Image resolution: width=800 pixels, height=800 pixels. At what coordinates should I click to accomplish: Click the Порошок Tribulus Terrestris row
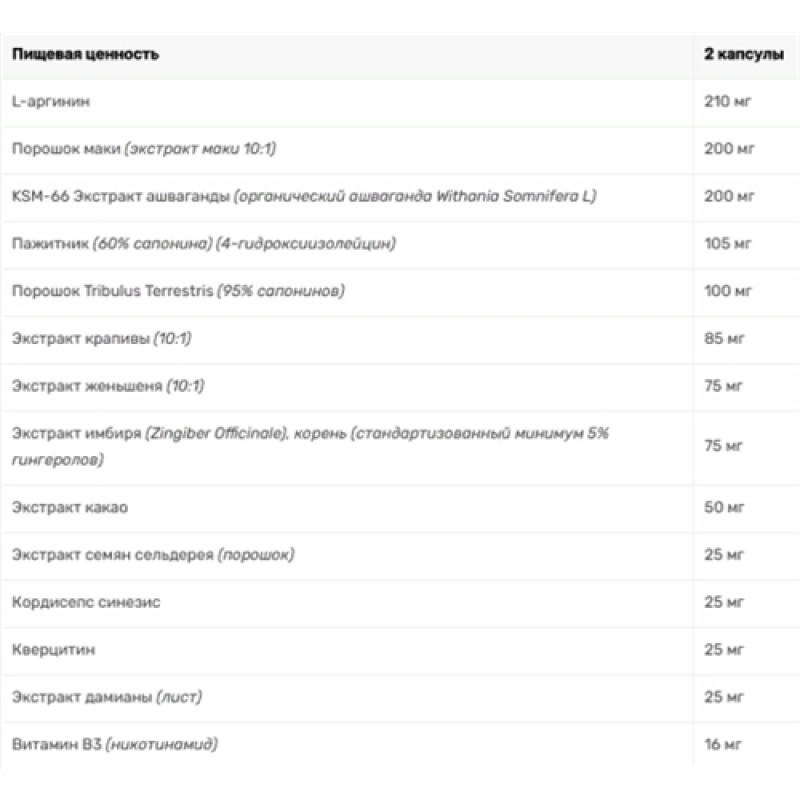point(178,291)
